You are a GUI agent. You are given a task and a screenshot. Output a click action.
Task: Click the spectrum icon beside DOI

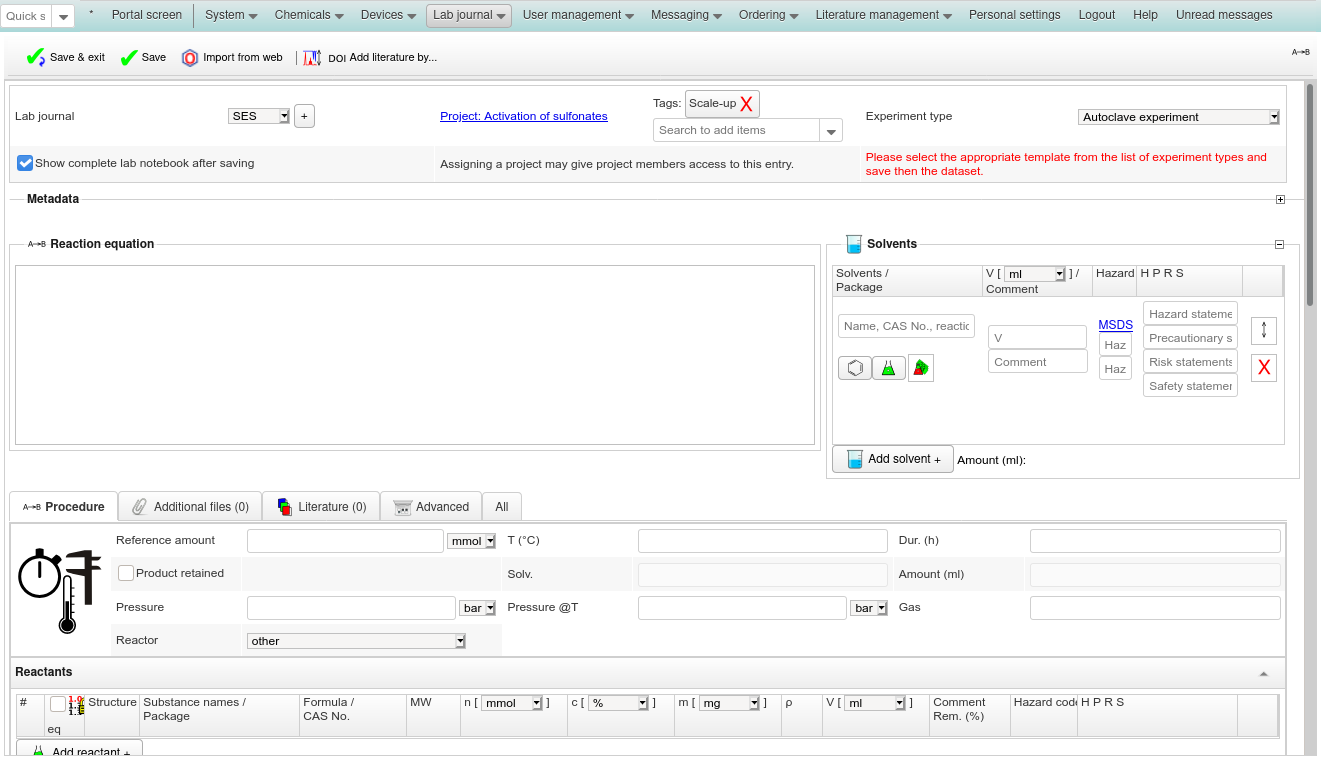(312, 58)
